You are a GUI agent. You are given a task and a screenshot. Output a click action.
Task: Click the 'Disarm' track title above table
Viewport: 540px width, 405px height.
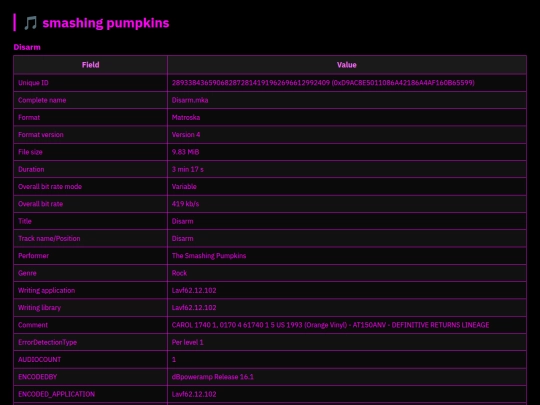tap(27, 47)
